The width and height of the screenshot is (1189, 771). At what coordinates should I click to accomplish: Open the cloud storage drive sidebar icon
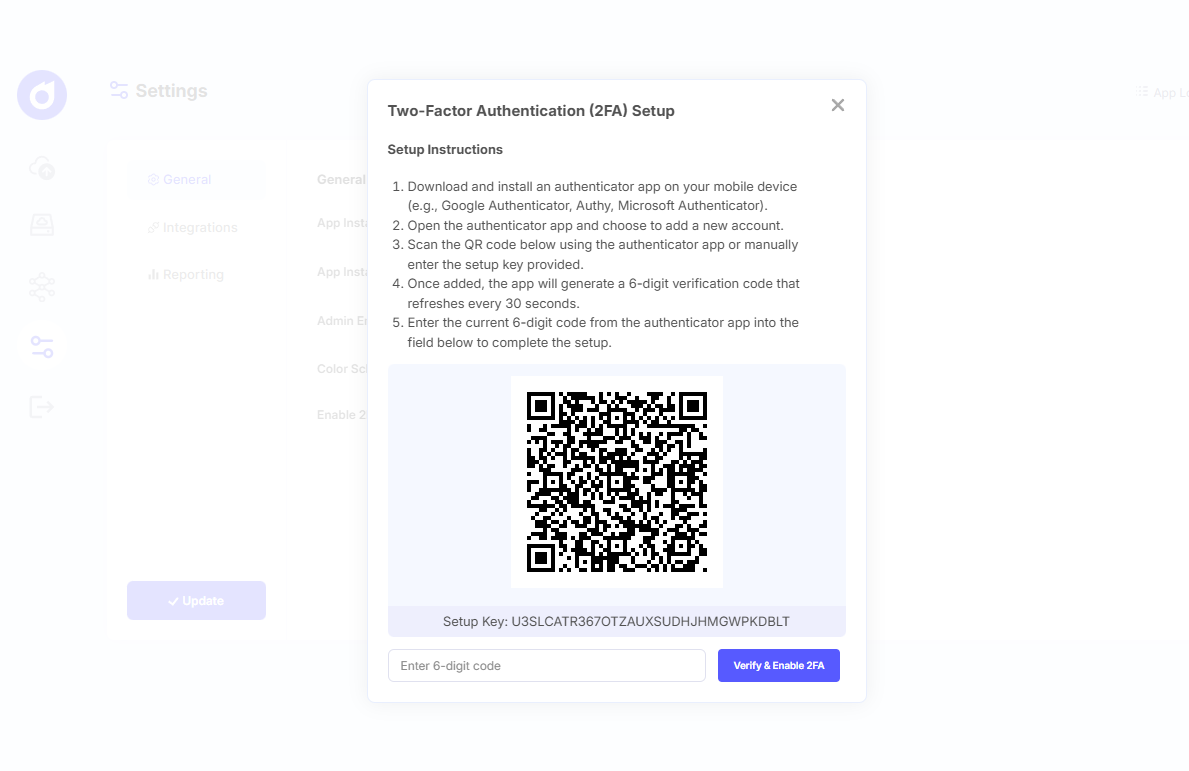tap(42, 226)
